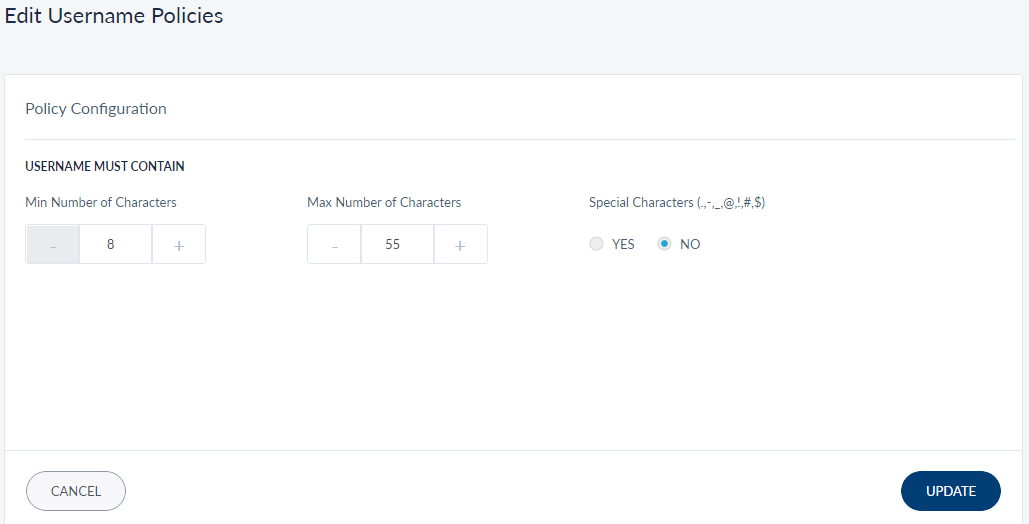This screenshot has height=524, width=1029.
Task: Click the YES text beside its radio
Action: coord(623,244)
